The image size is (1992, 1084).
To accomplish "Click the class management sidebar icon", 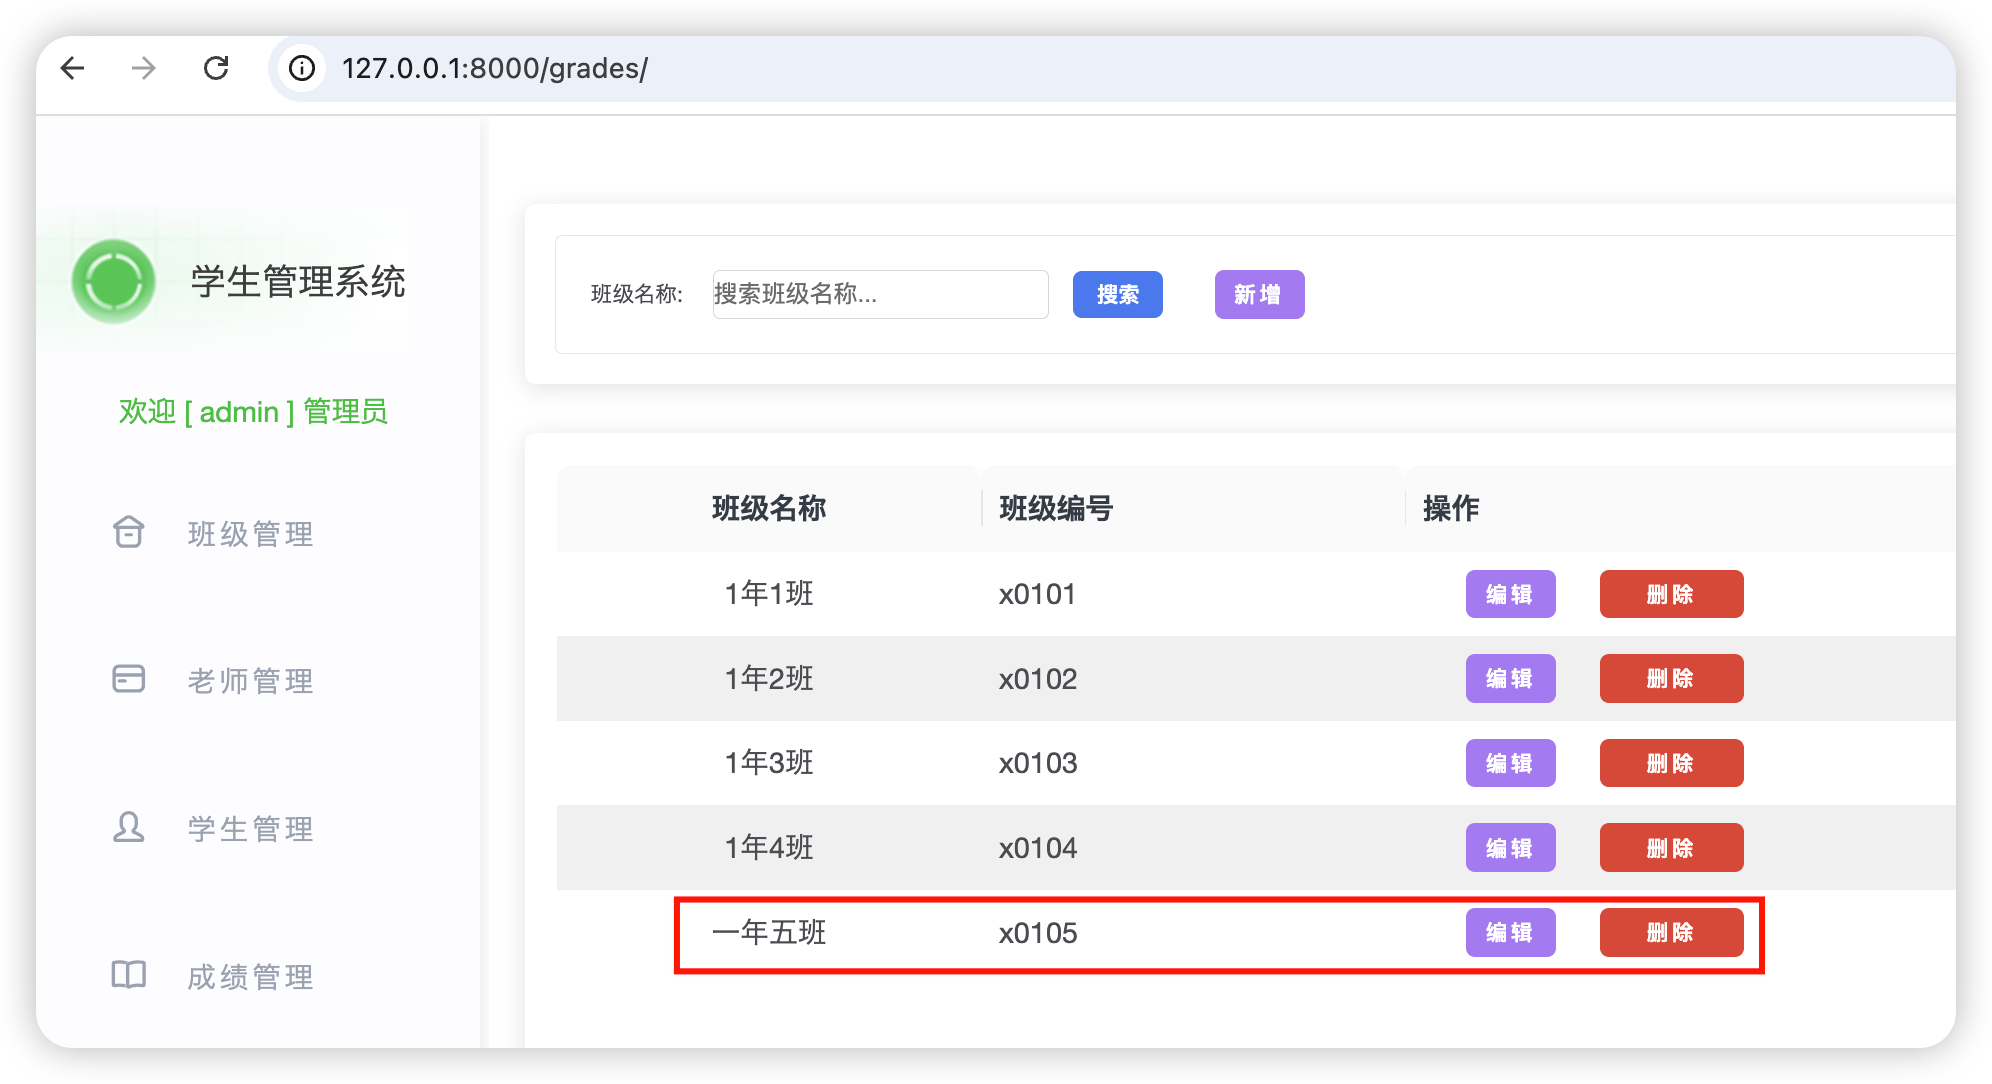I will click(x=129, y=532).
